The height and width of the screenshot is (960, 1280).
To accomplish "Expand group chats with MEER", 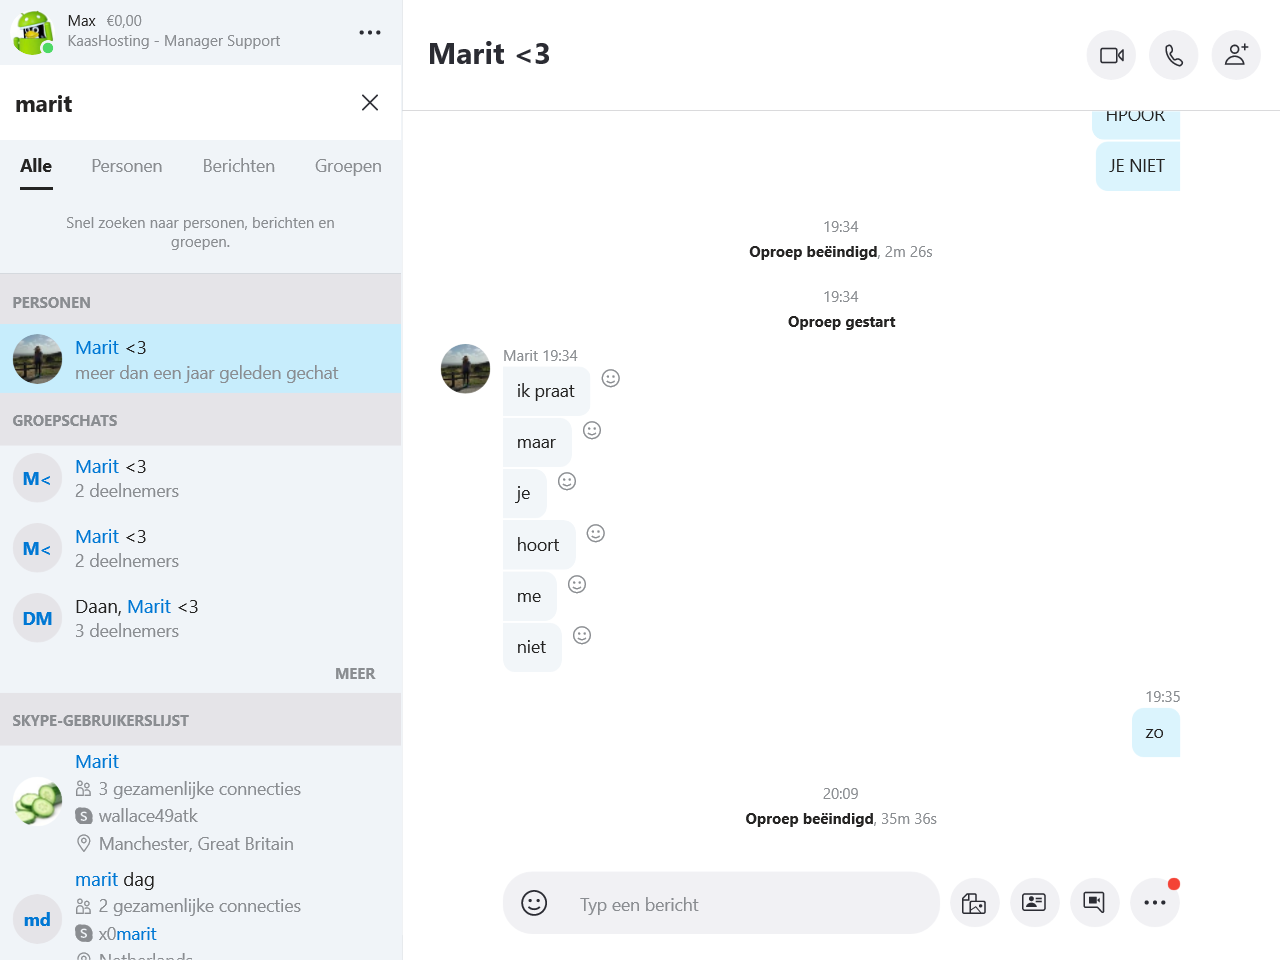I will click(x=355, y=674).
